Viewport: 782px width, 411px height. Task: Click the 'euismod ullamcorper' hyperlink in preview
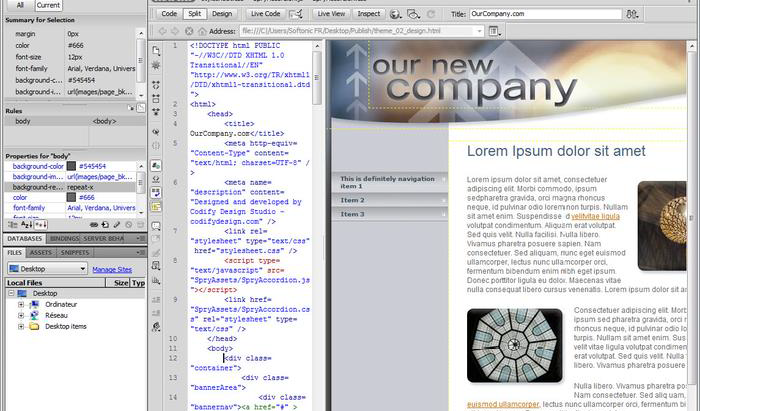click(x=503, y=404)
